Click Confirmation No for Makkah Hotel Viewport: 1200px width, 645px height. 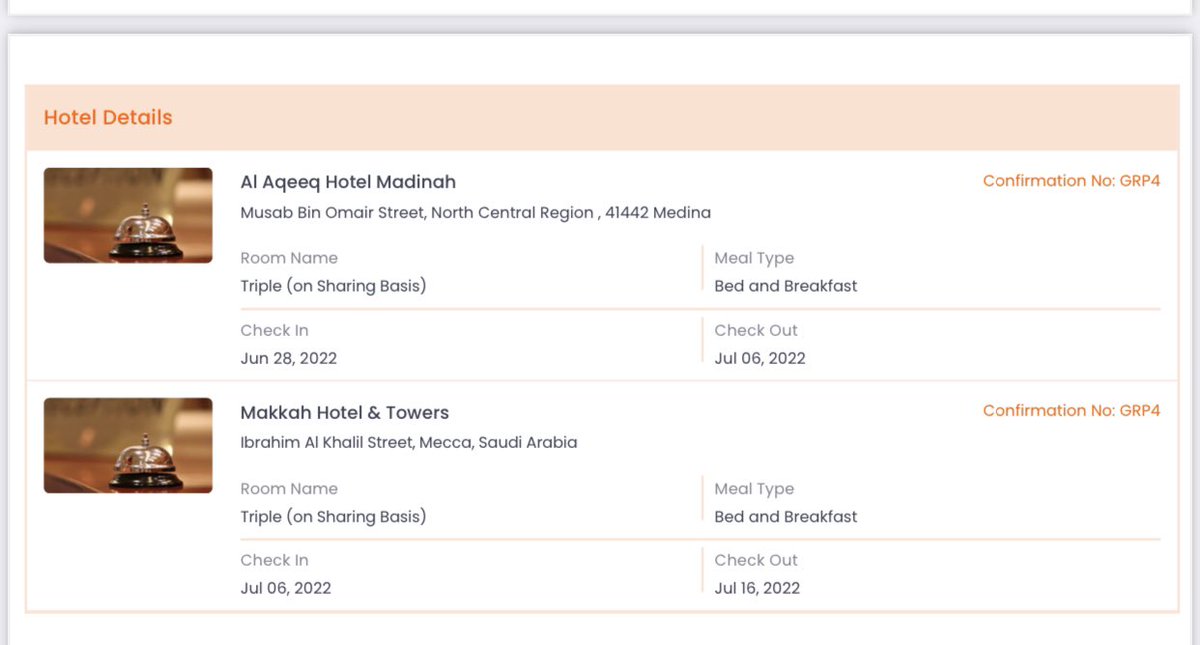click(1072, 411)
